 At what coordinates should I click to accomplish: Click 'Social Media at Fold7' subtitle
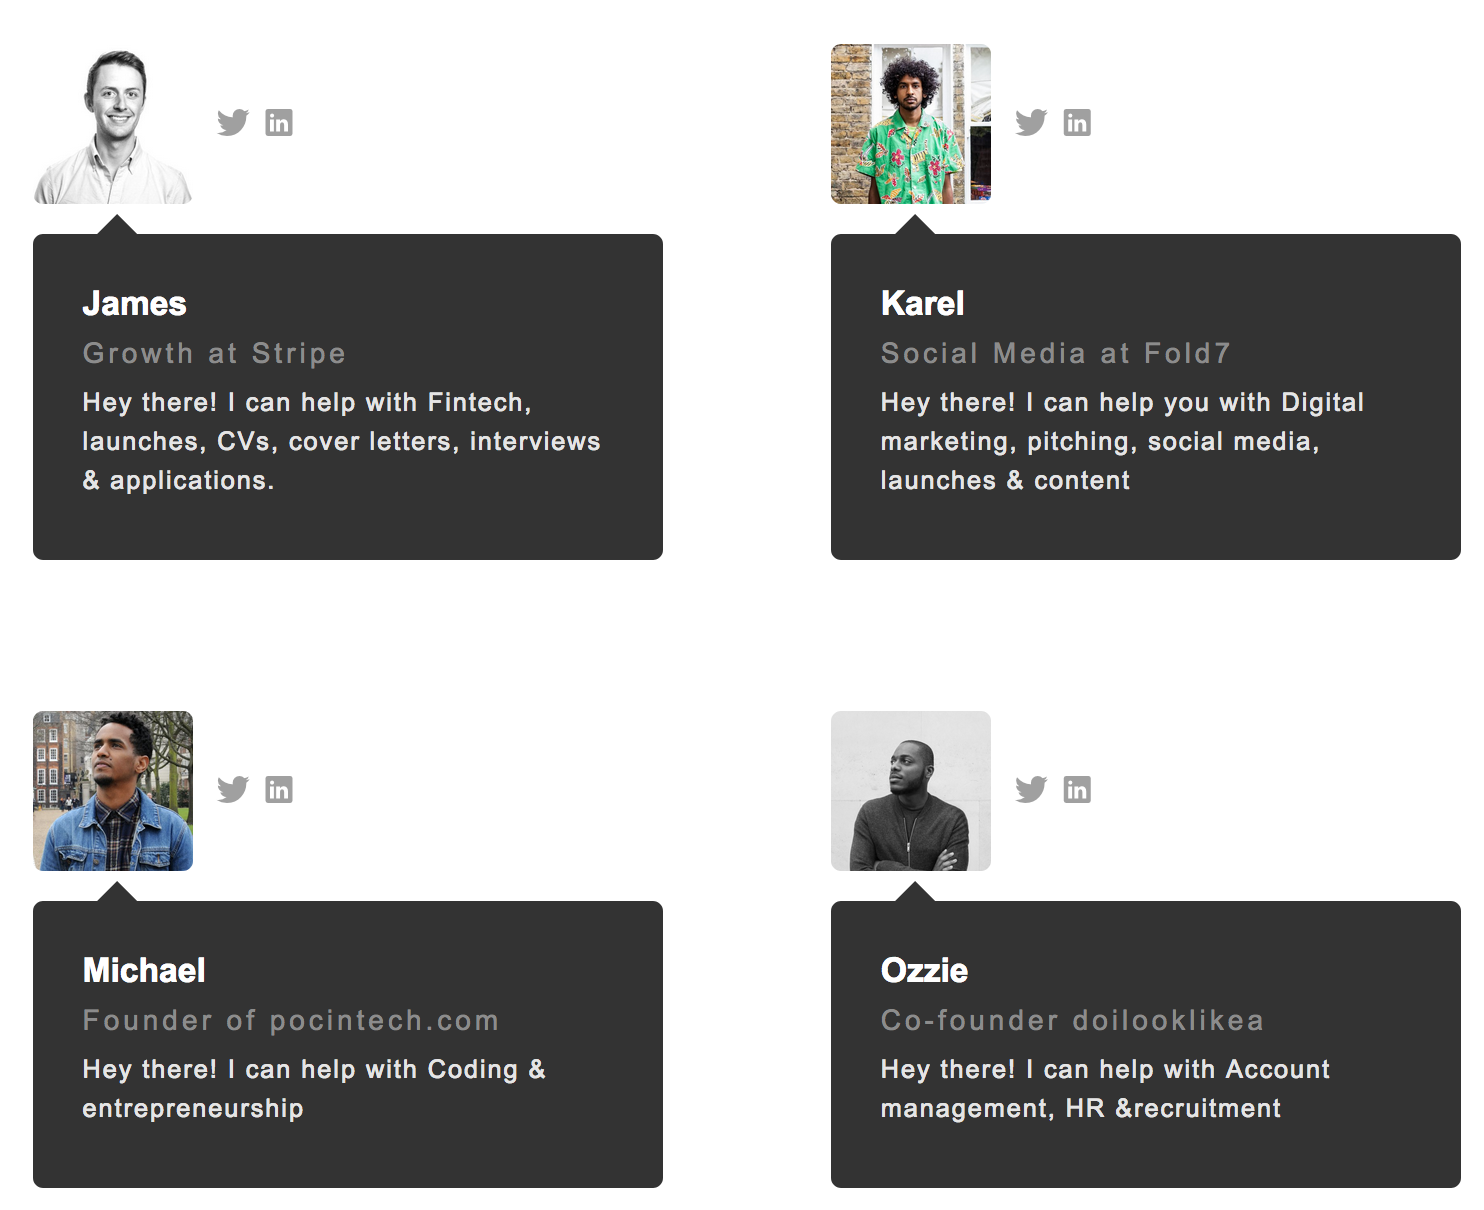[x=1055, y=353]
